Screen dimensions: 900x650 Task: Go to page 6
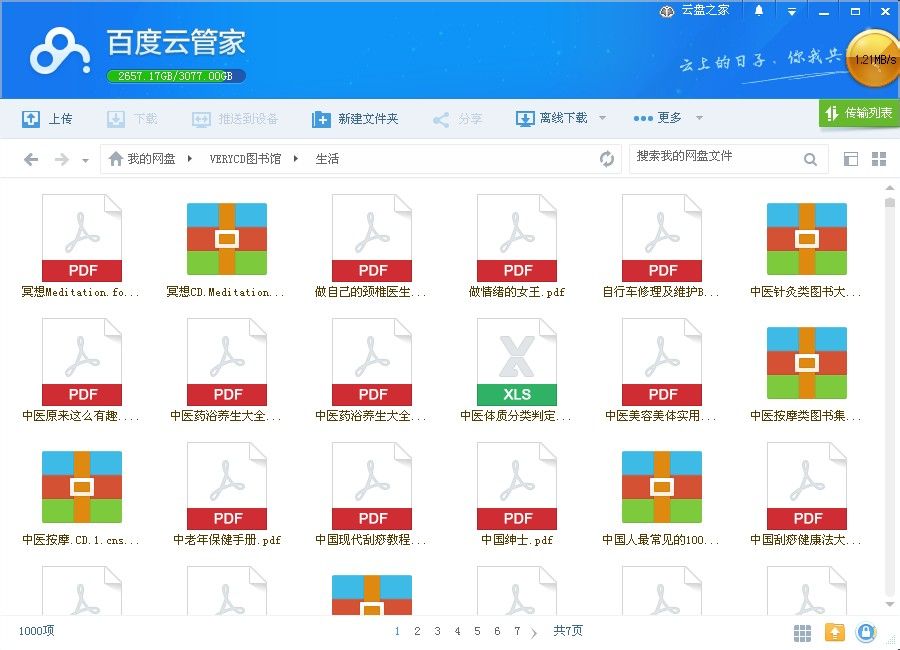(497, 631)
